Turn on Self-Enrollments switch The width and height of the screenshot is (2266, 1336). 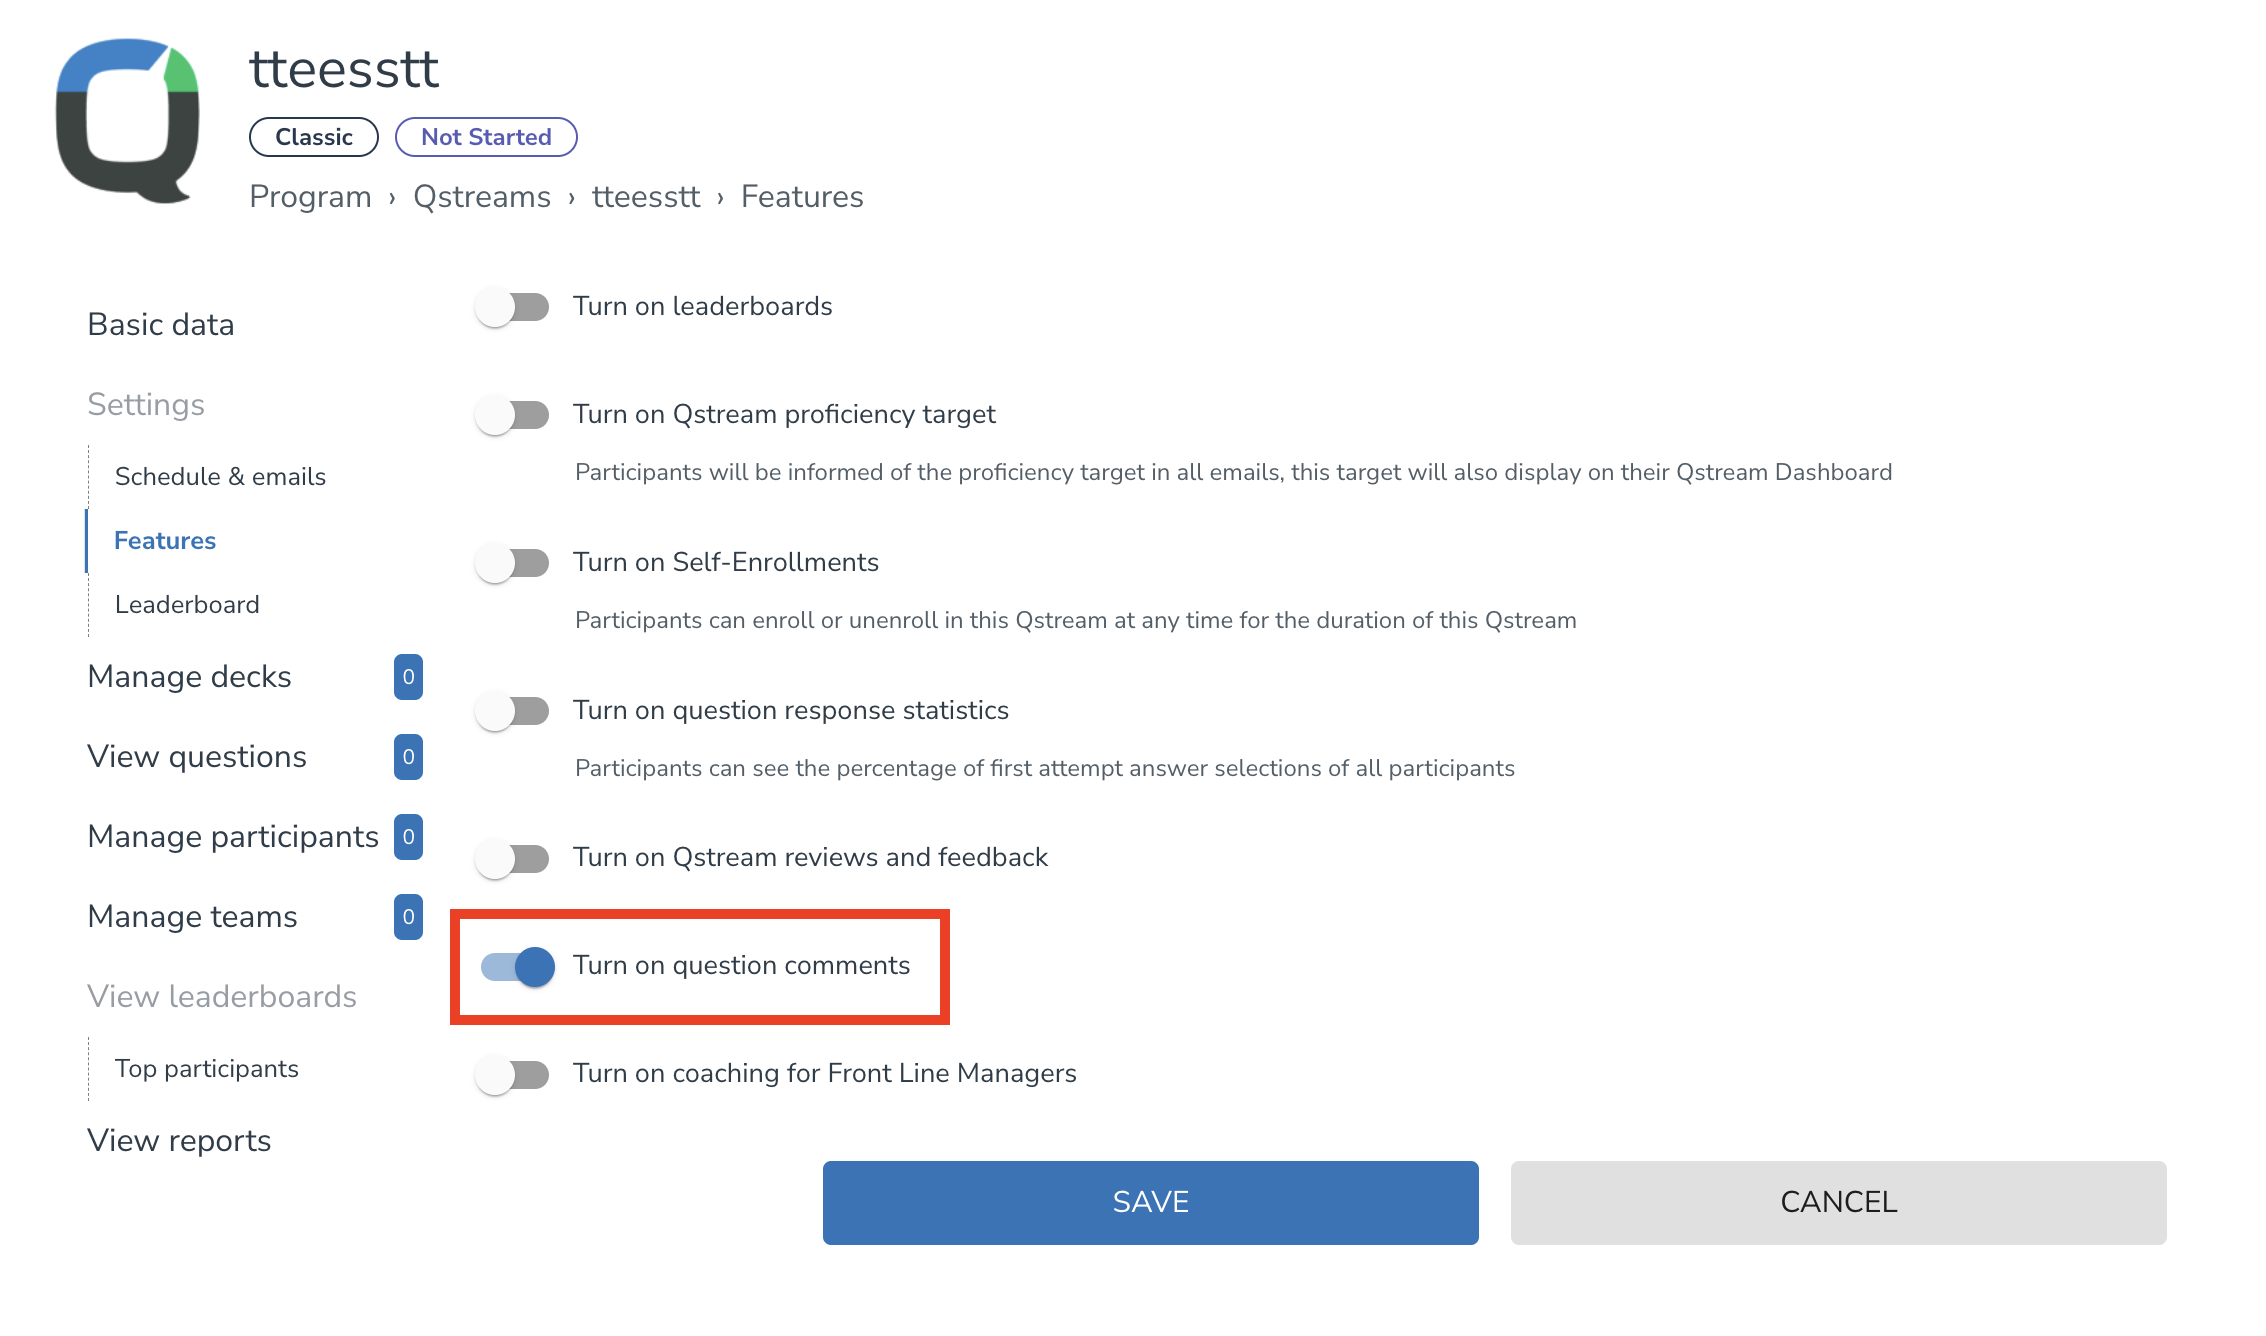pyautogui.click(x=513, y=563)
